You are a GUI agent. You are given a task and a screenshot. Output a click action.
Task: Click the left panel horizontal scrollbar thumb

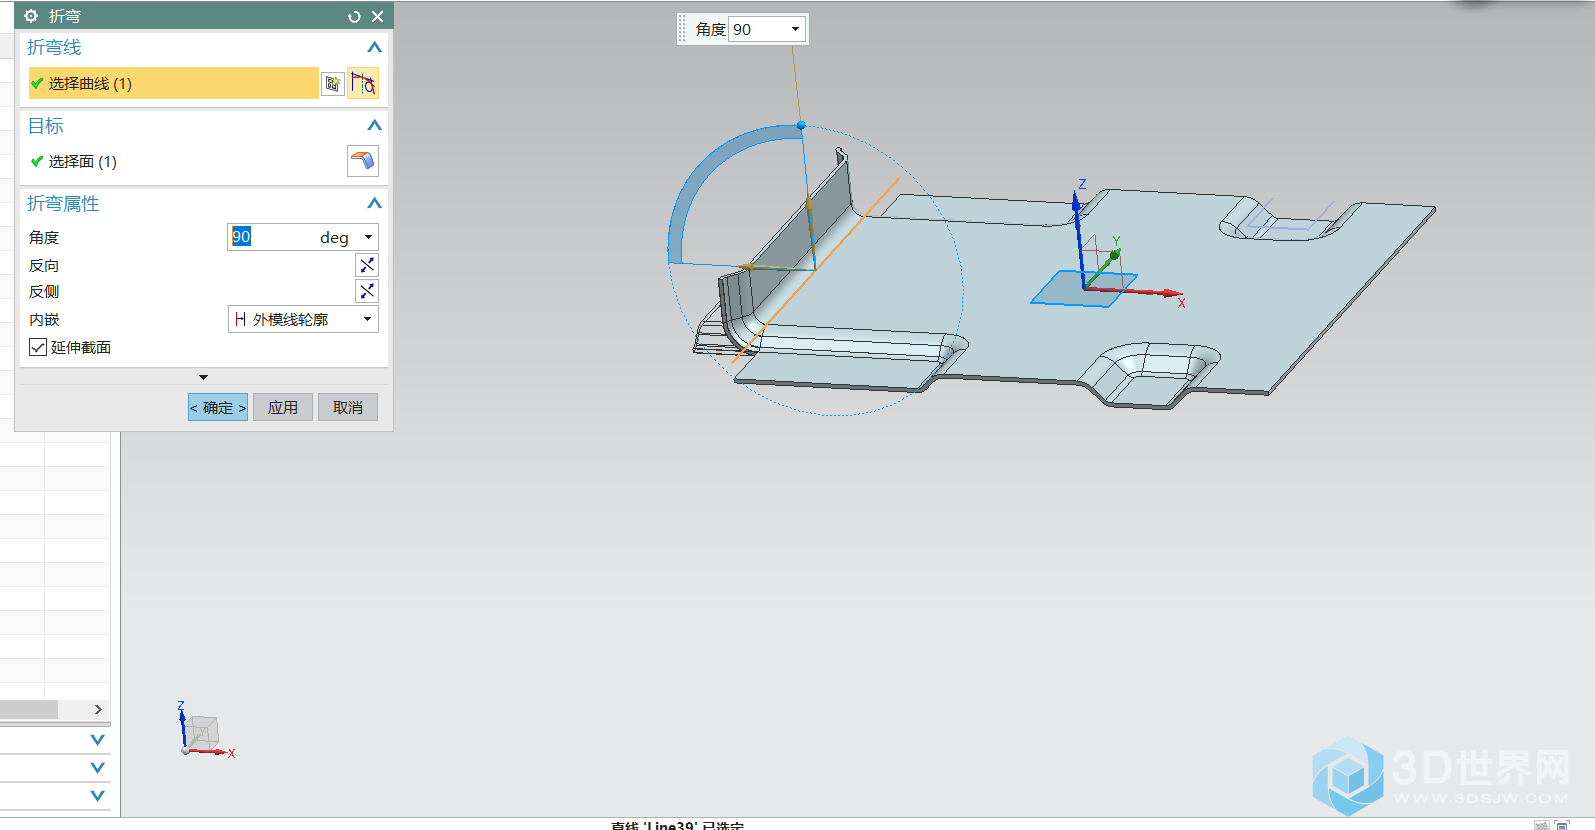click(x=29, y=709)
